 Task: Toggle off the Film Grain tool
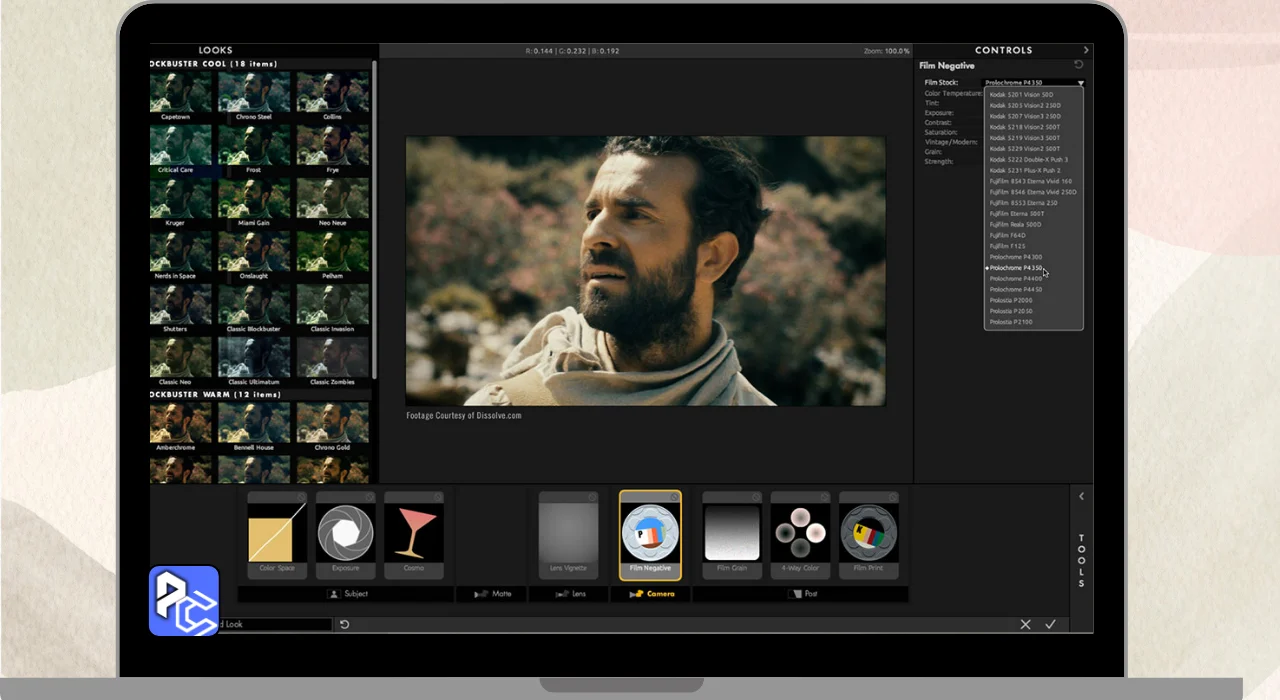(756, 497)
